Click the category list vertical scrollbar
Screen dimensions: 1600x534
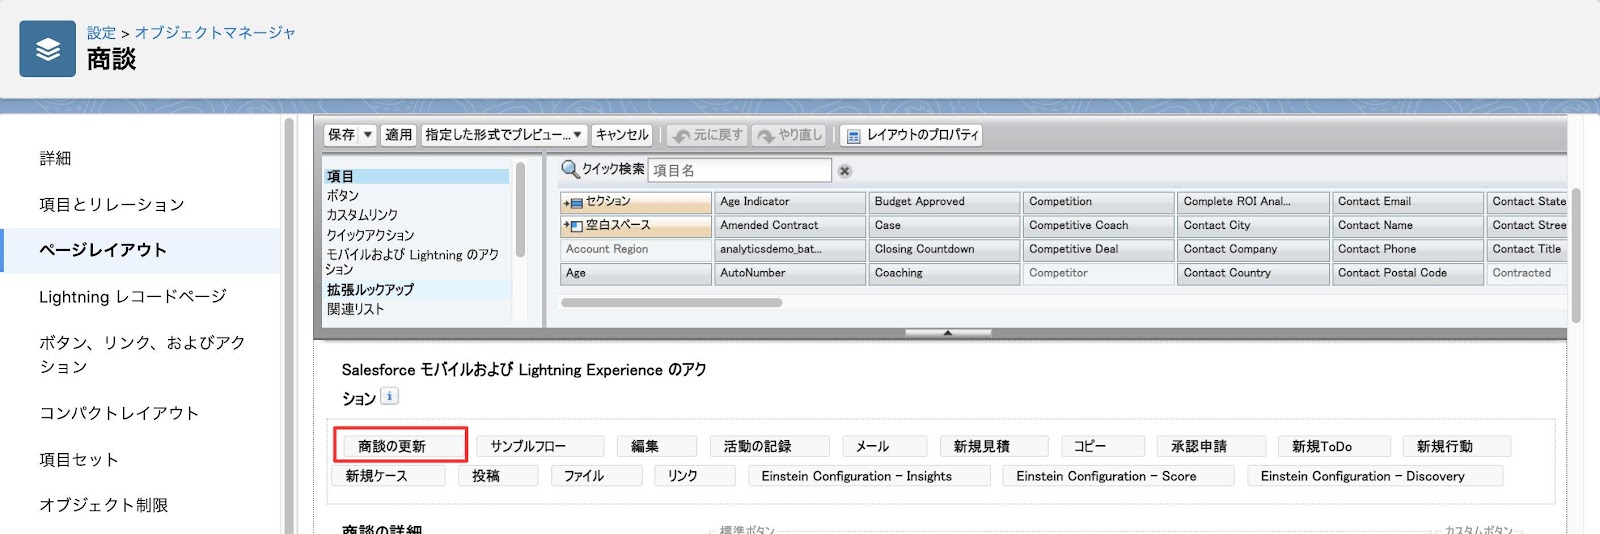(x=520, y=210)
